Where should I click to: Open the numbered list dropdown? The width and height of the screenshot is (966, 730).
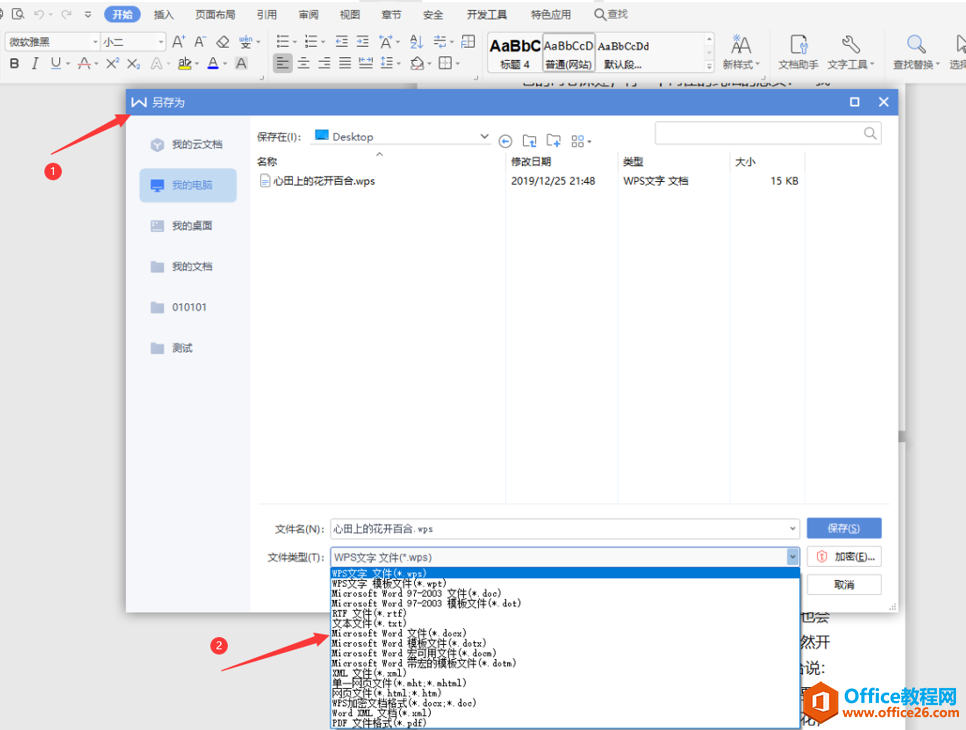(x=323, y=42)
